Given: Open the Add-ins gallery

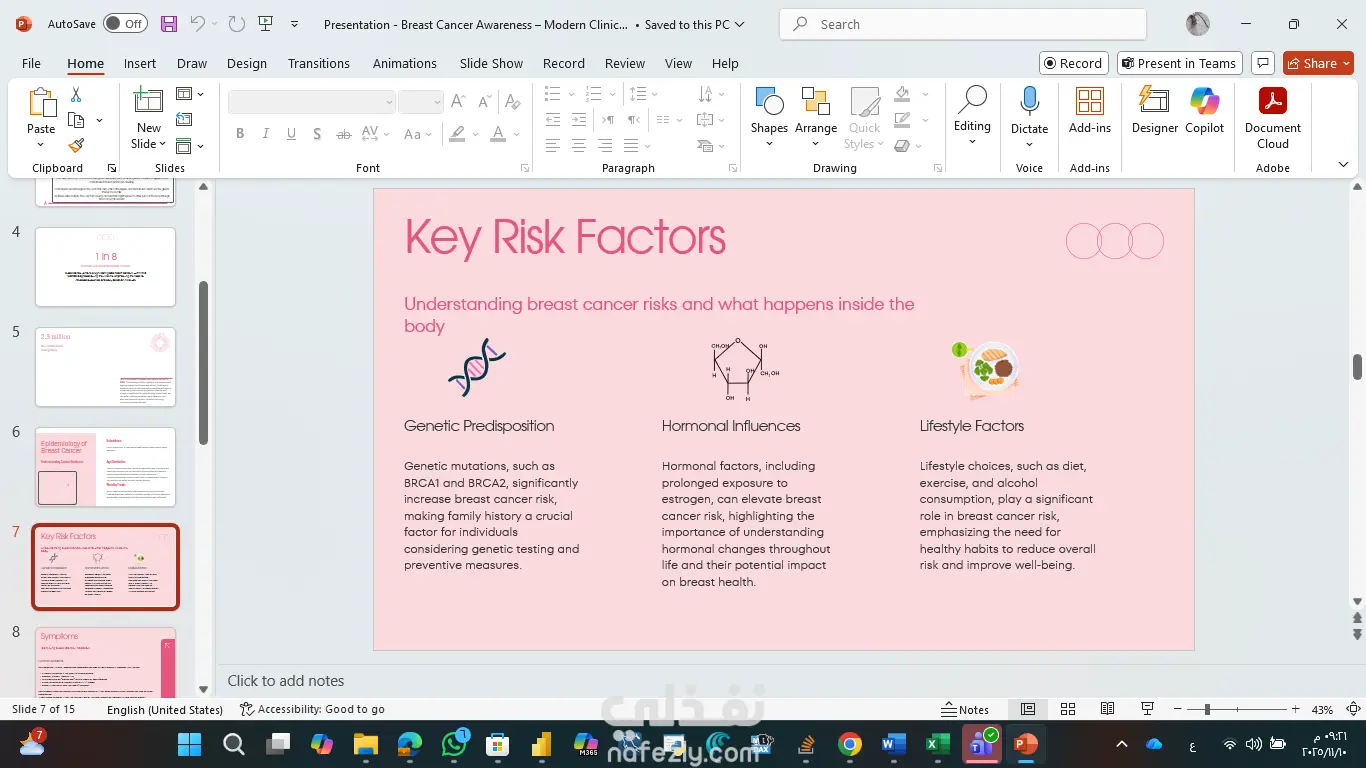Looking at the screenshot, I should [1090, 110].
